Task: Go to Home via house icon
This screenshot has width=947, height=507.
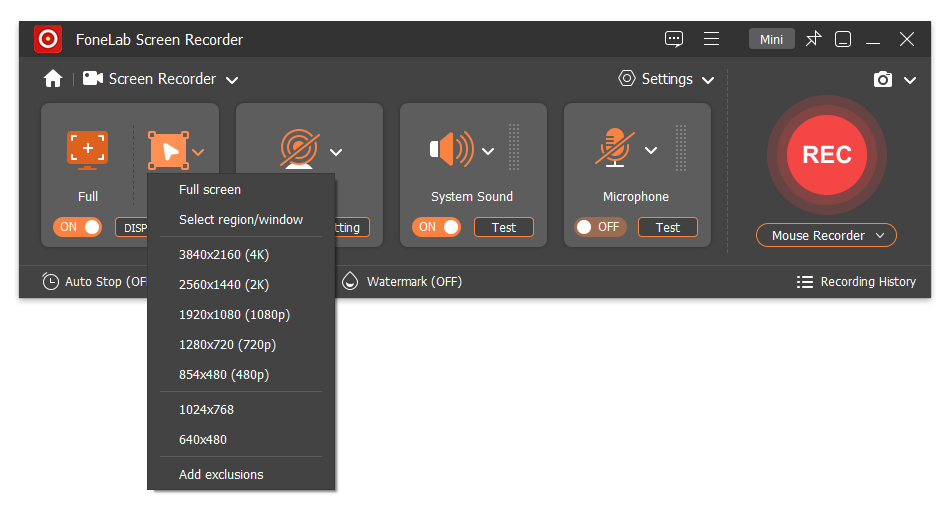Action: (53, 79)
